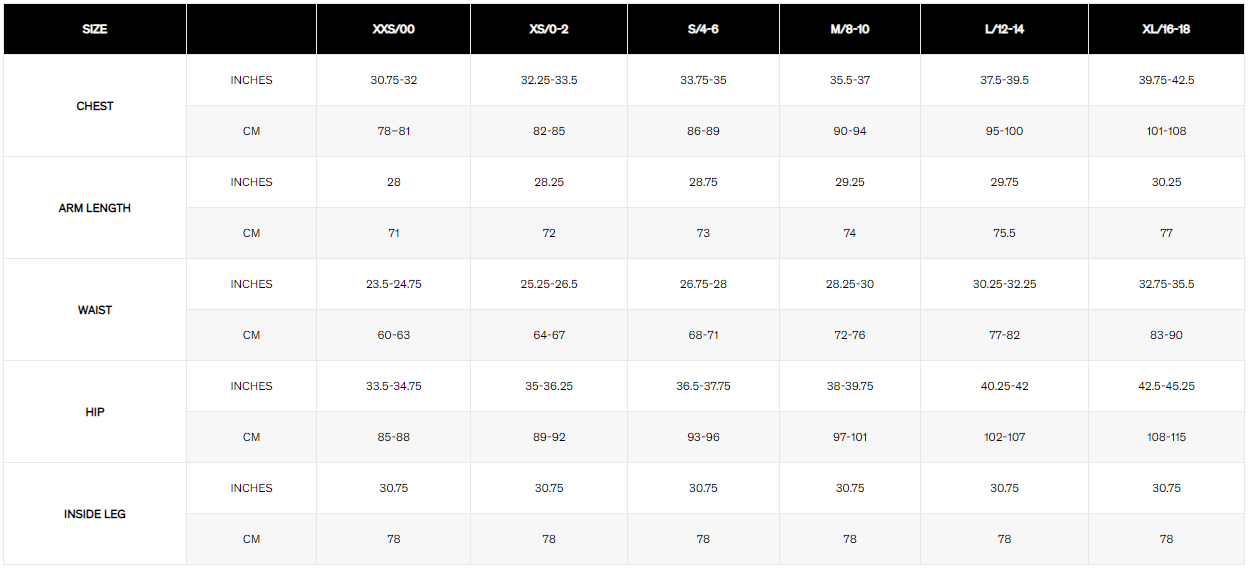The height and width of the screenshot is (573, 1252).
Task: Click chest inches value 35.5-37
Action: pos(849,80)
